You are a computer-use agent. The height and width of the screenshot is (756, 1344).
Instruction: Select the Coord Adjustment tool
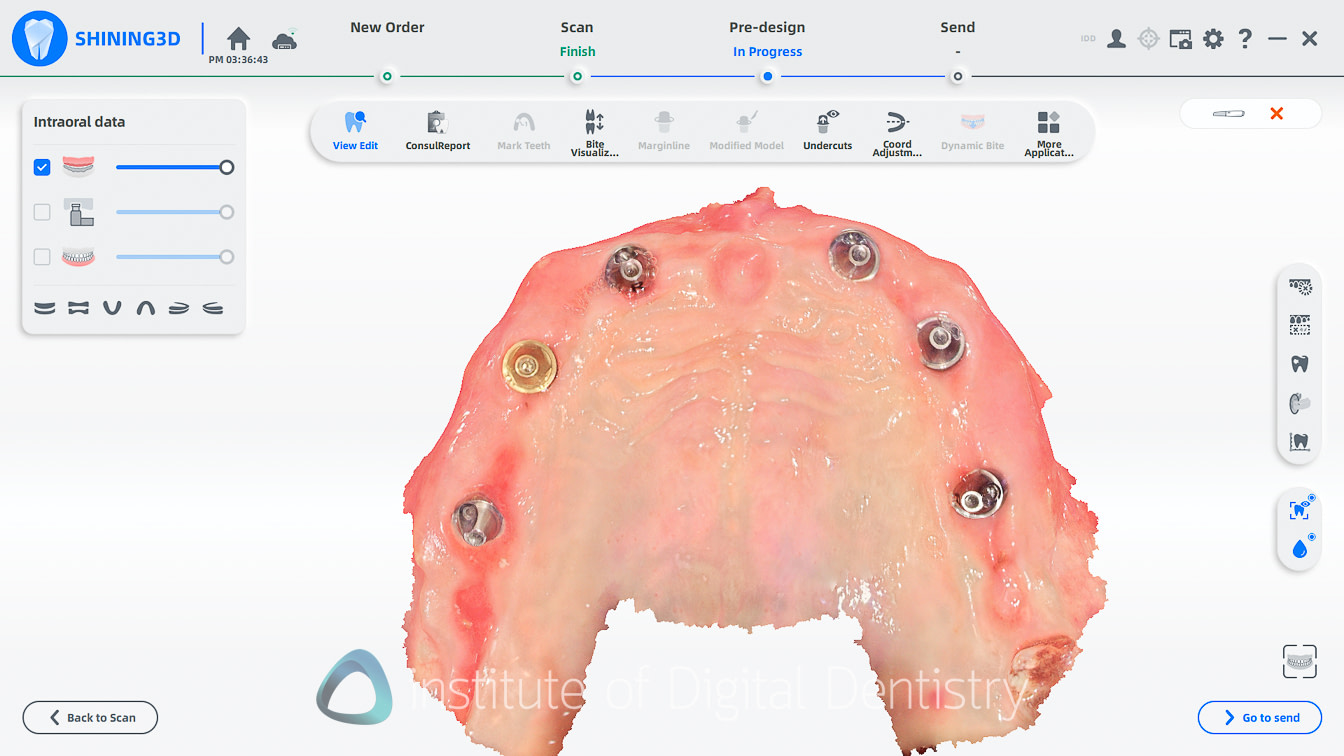[897, 131]
